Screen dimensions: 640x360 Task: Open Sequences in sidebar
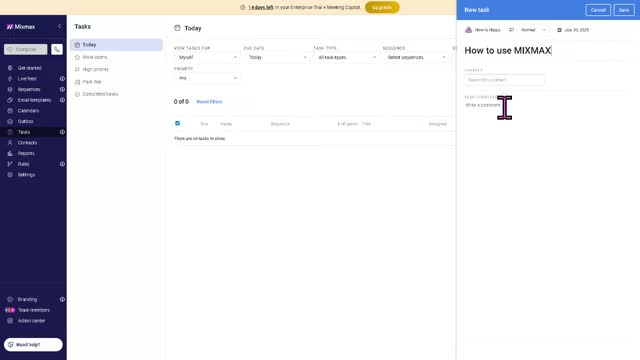point(29,89)
